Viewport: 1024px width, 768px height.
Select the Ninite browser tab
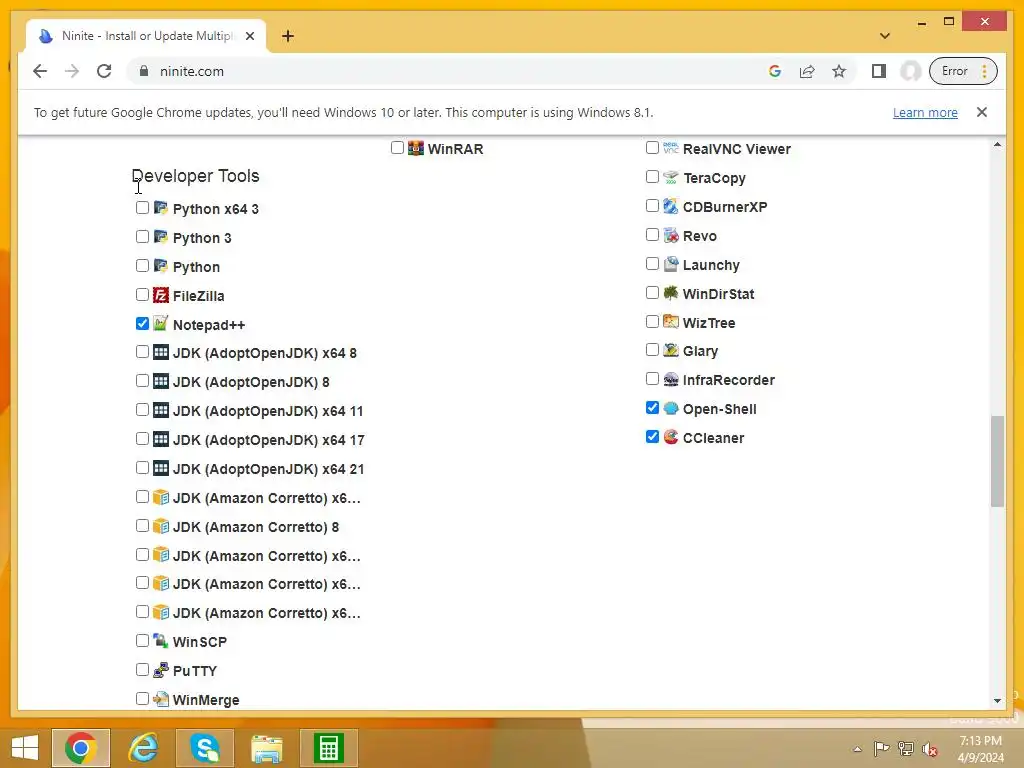point(146,36)
